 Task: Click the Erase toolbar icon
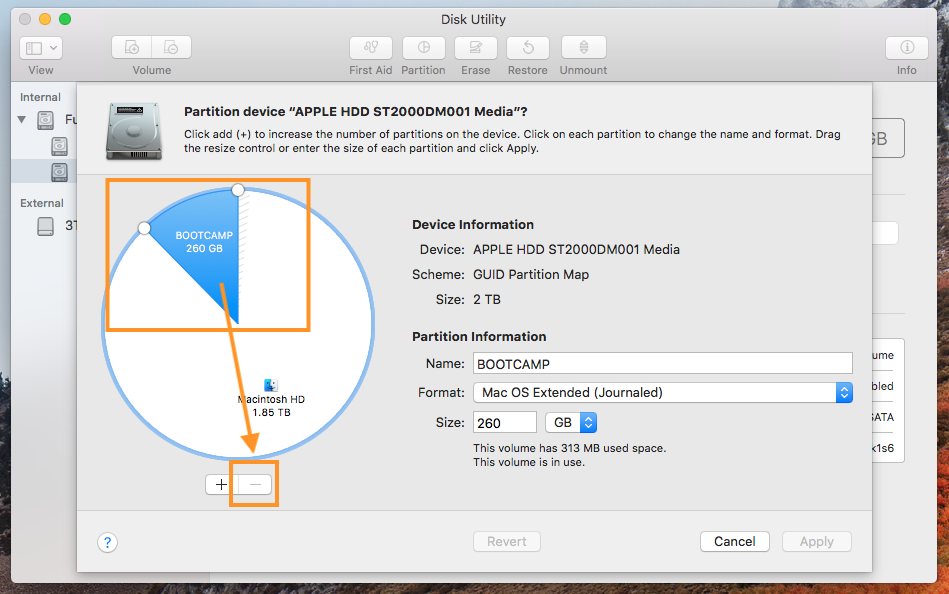476,48
